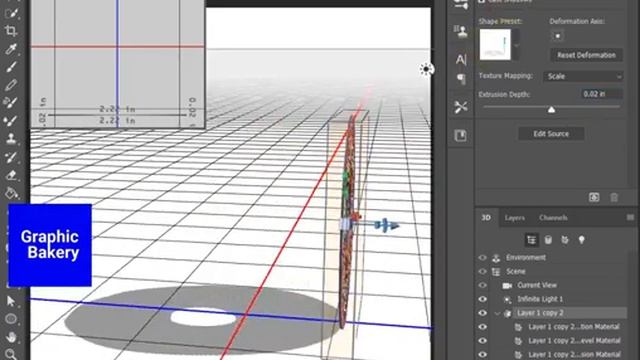This screenshot has width=640, height=360.
Task: Click Reset Deformation button
Action: [586, 55]
